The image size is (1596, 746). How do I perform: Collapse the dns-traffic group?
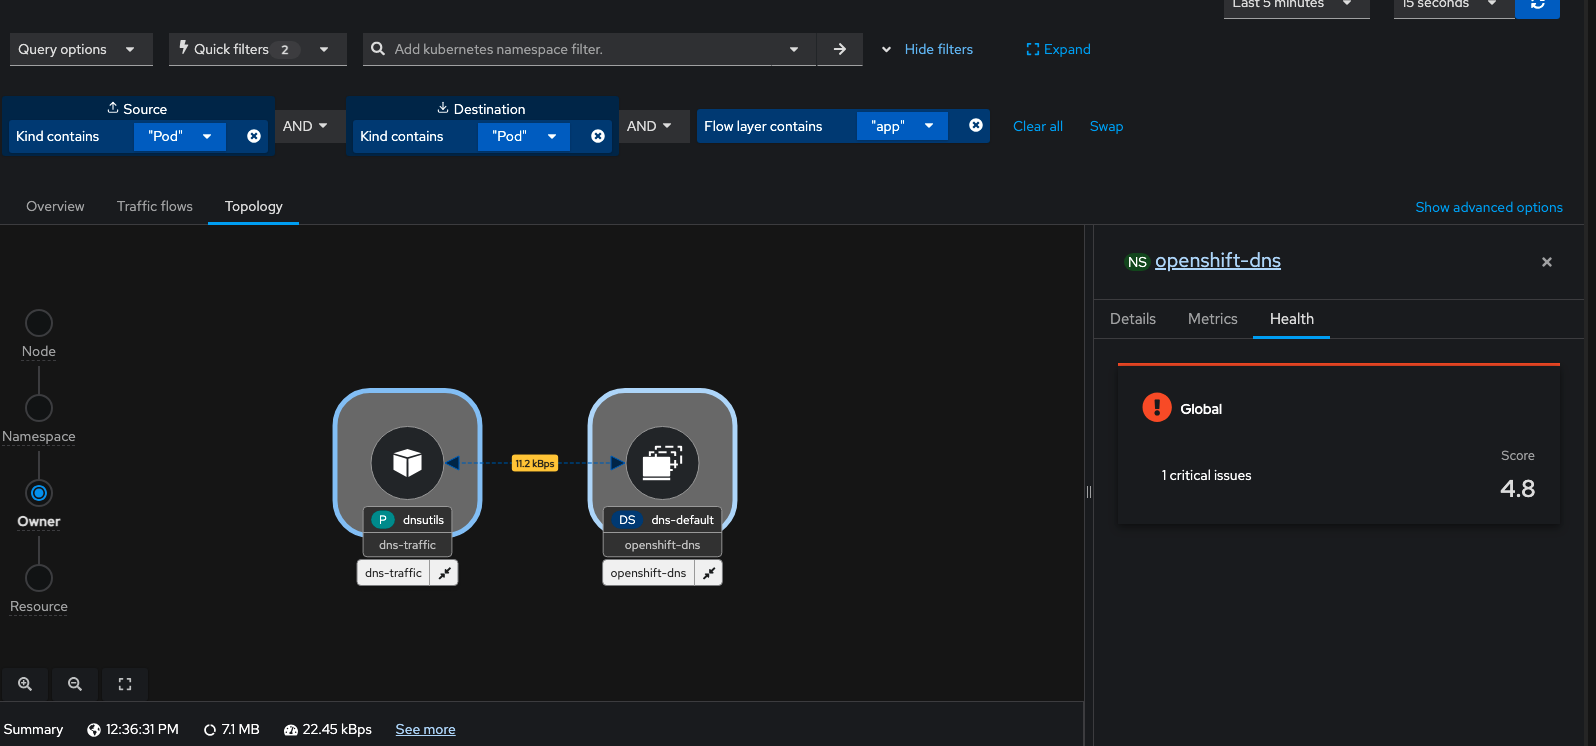(444, 573)
